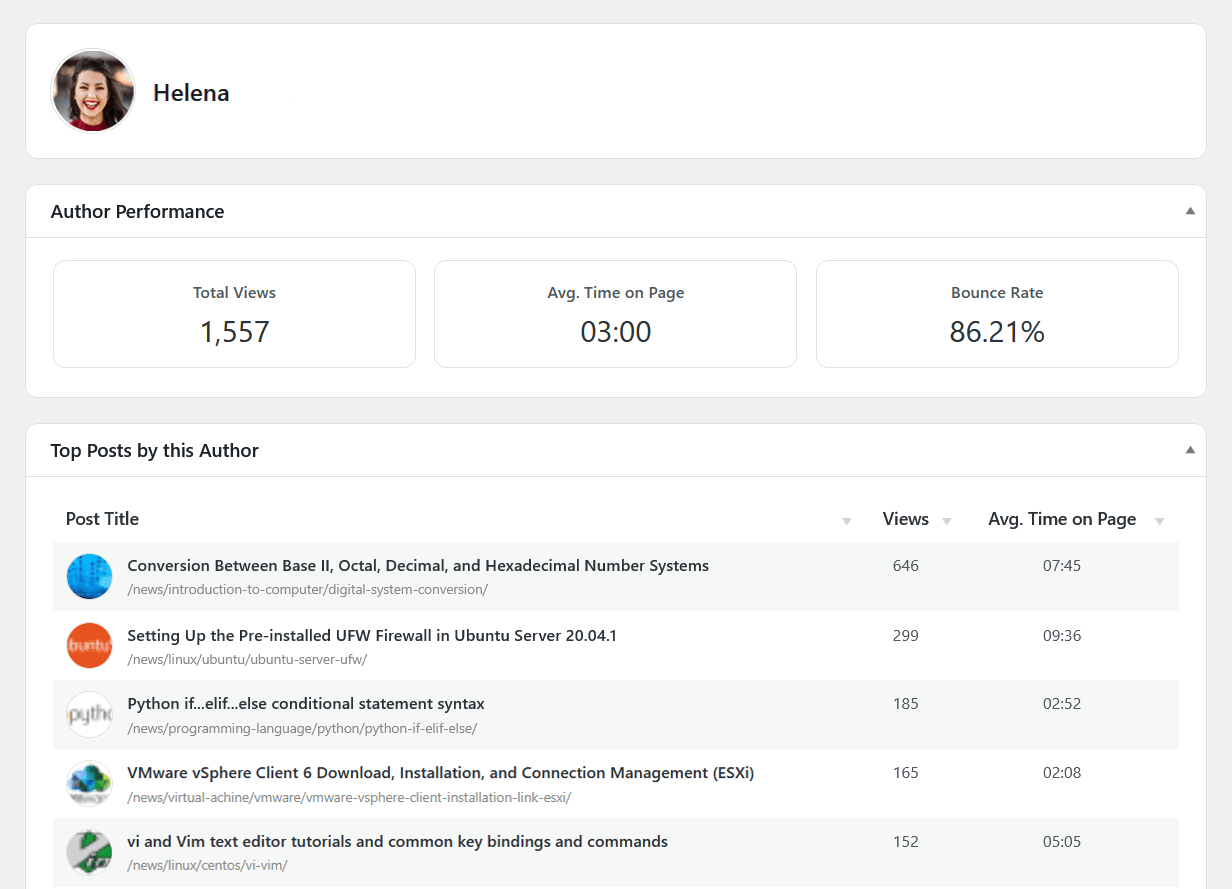Viewport: 1232px width, 889px height.
Task: Open the Views column sort dropdown
Action: click(x=944, y=521)
